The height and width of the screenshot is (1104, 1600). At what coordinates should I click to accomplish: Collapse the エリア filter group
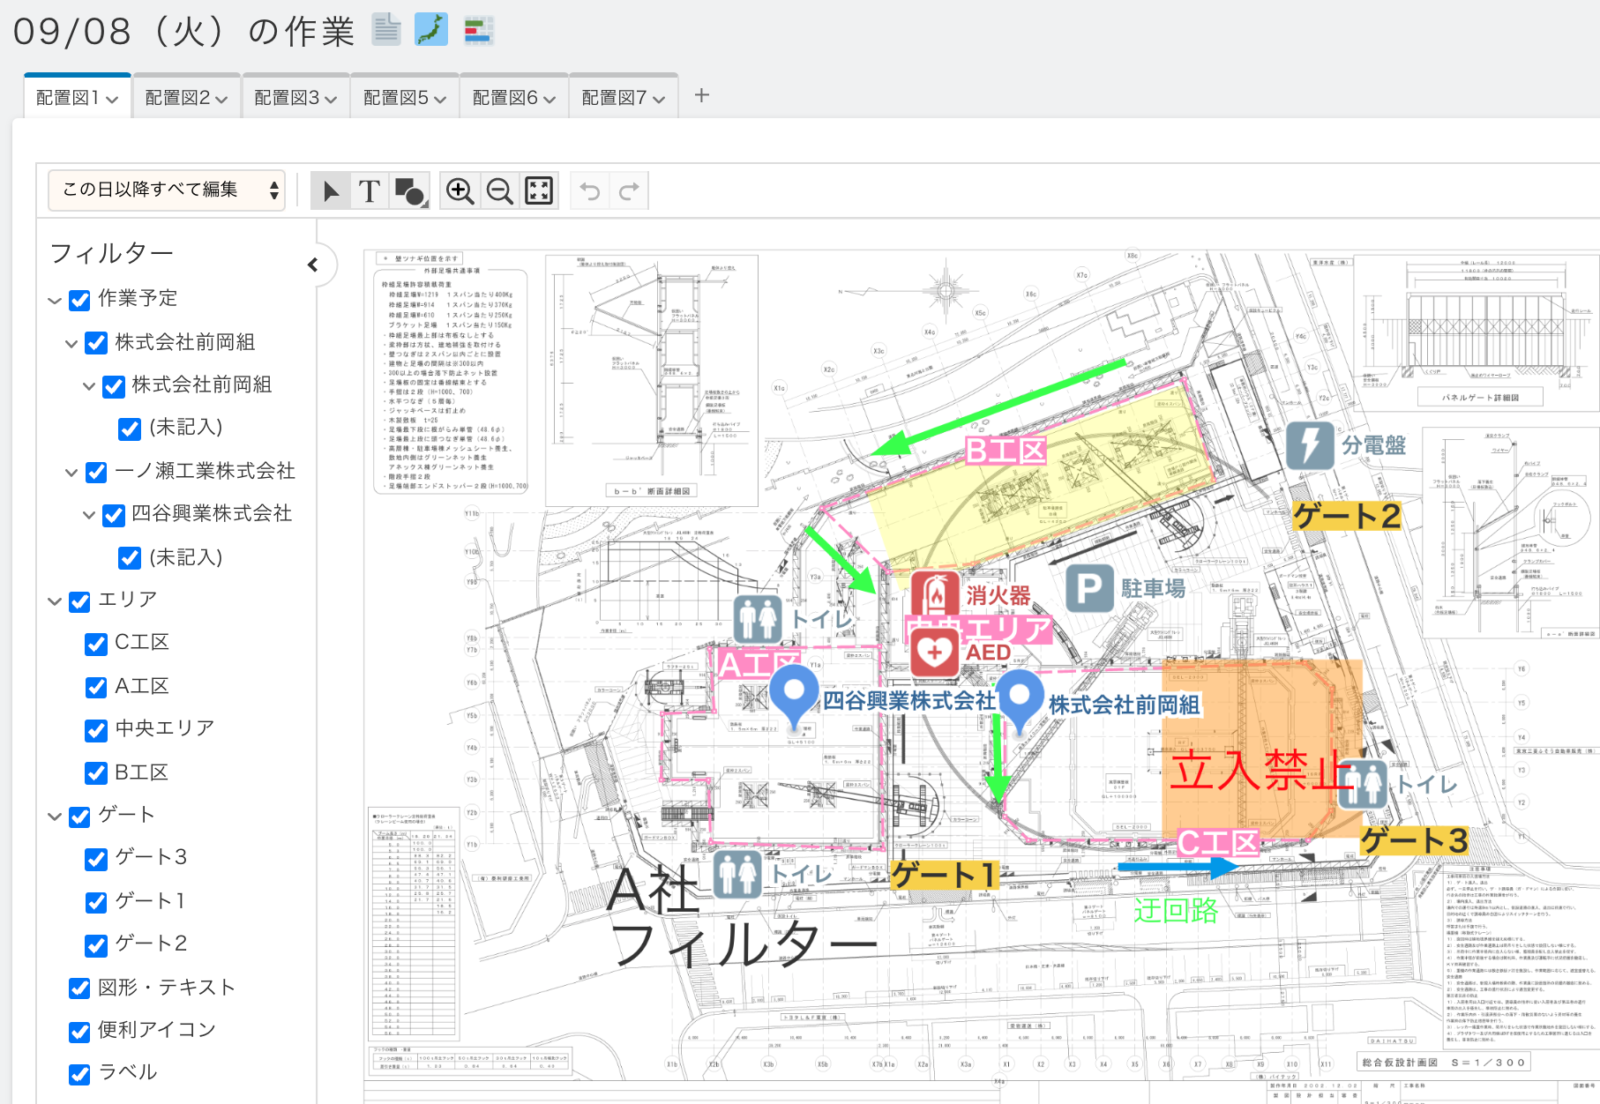(x=55, y=601)
